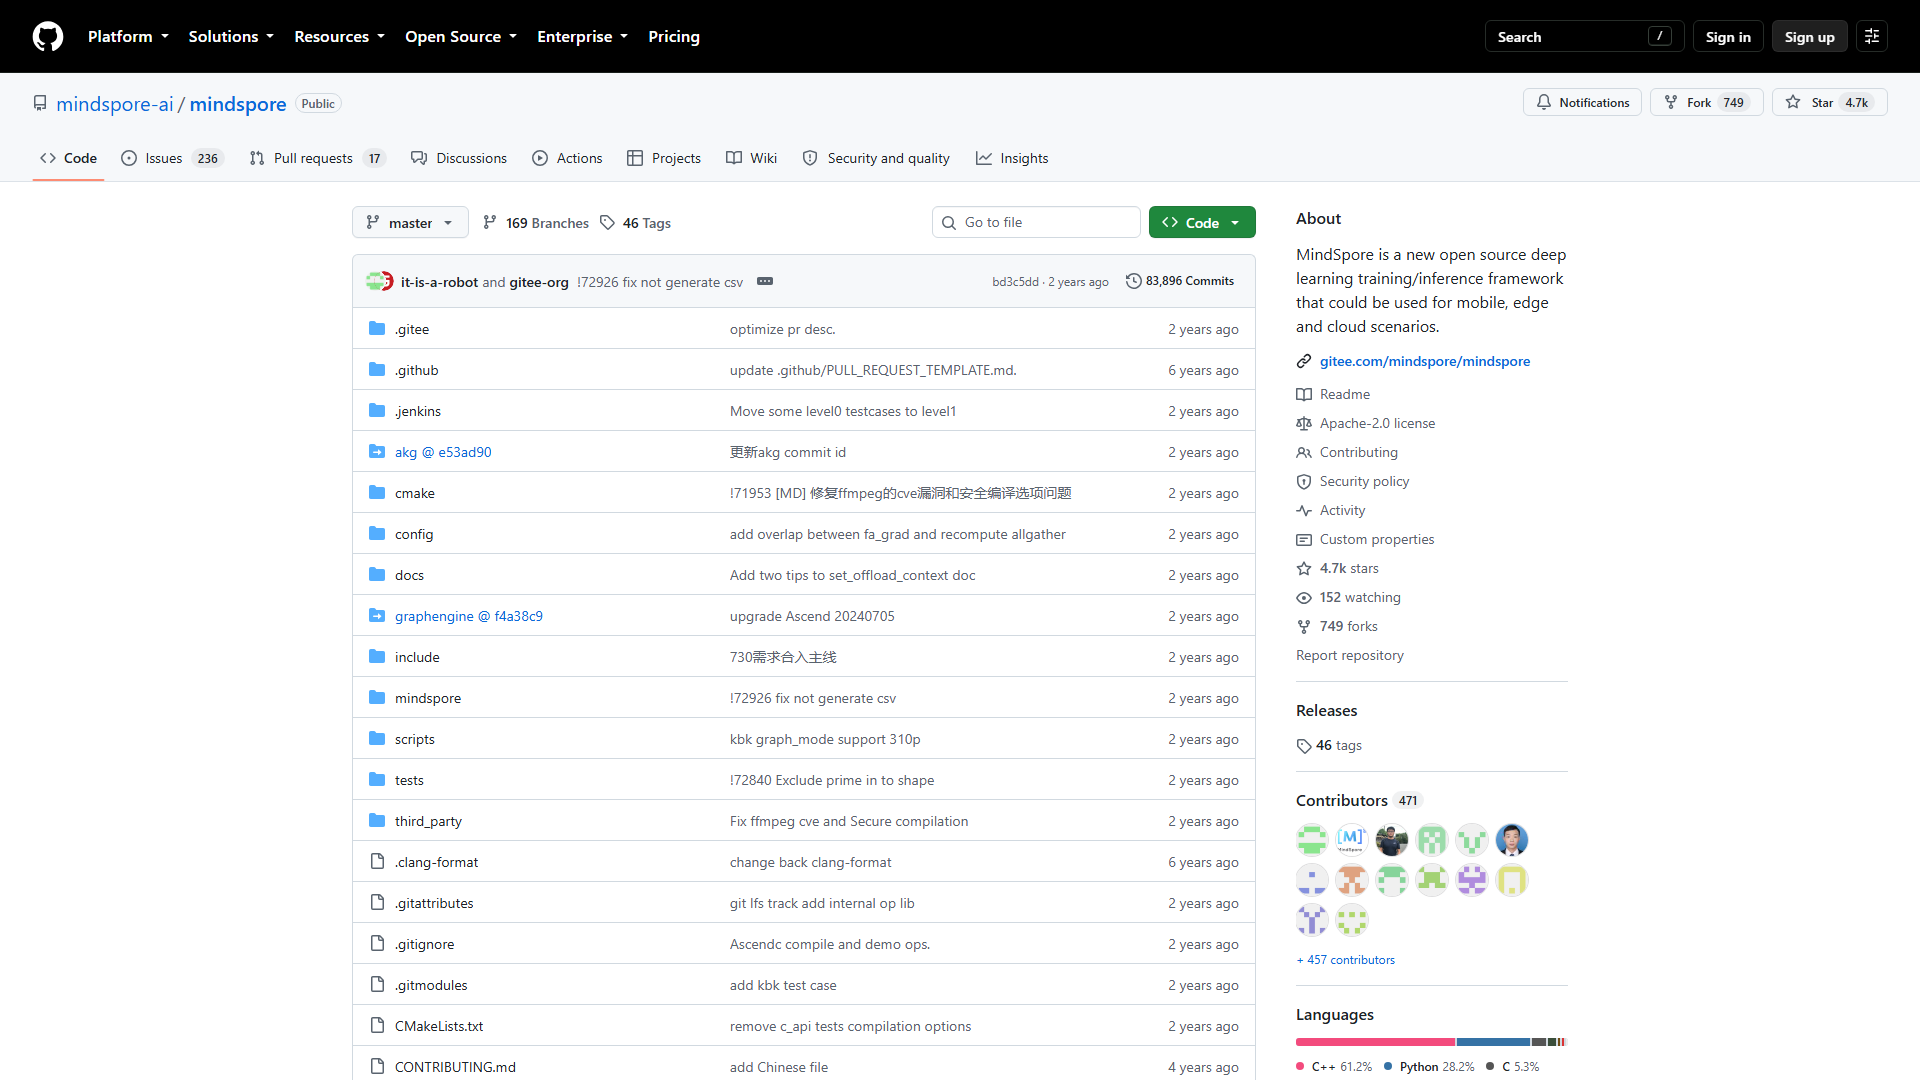Switch to the Pull requests tab
This screenshot has width=1920, height=1080.
(317, 158)
